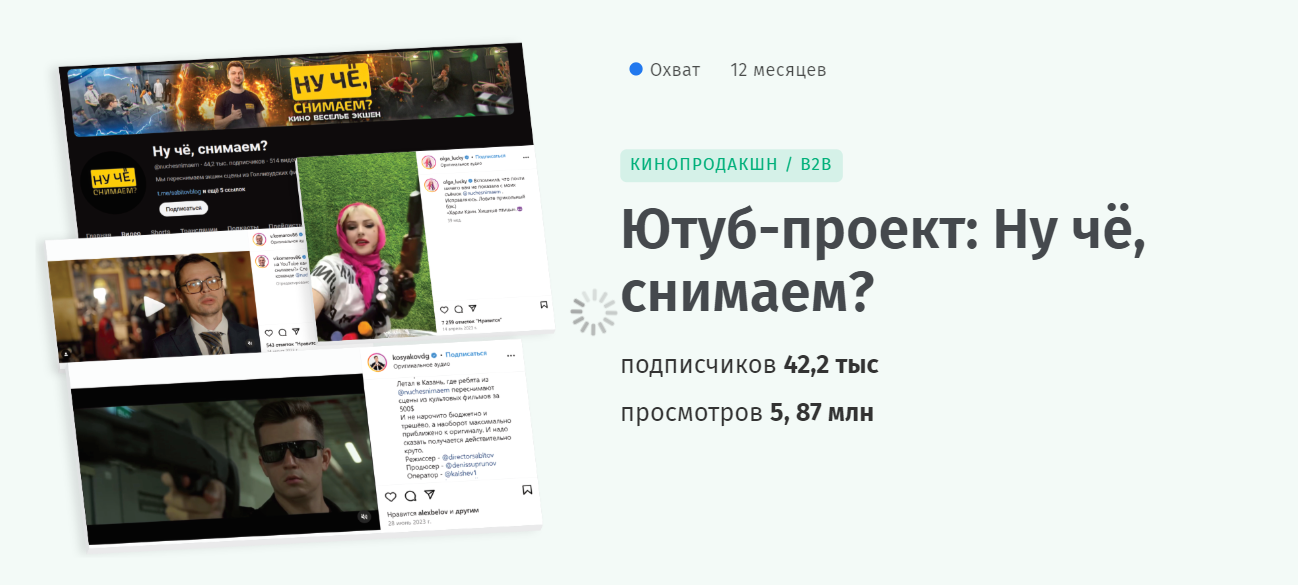Open the Ютуб-проект: Ну чё, снимаем? heading
1298x585 pixels.
[x=883, y=261]
